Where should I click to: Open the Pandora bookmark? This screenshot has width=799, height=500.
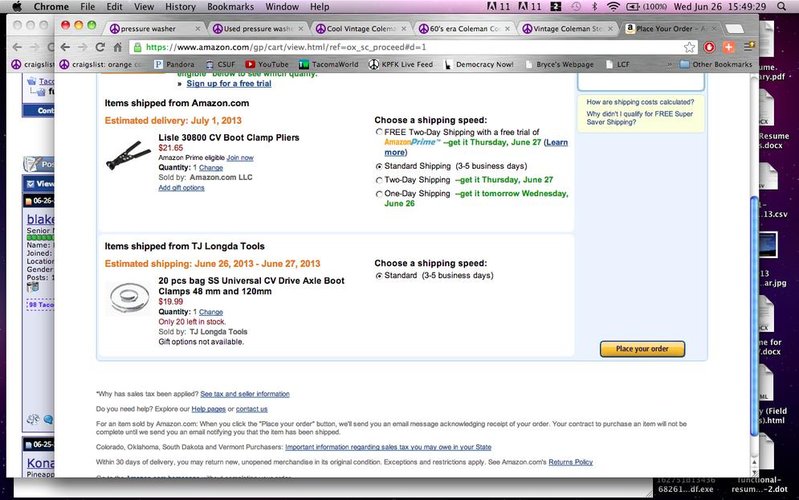pyautogui.click(x=174, y=64)
